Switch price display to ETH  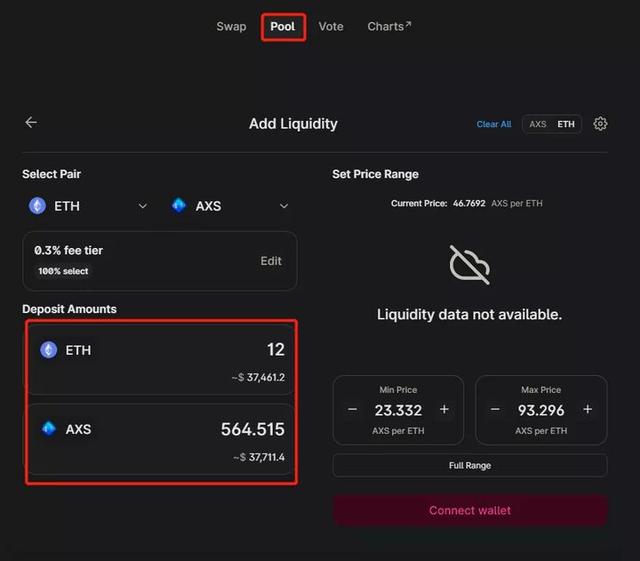click(566, 124)
